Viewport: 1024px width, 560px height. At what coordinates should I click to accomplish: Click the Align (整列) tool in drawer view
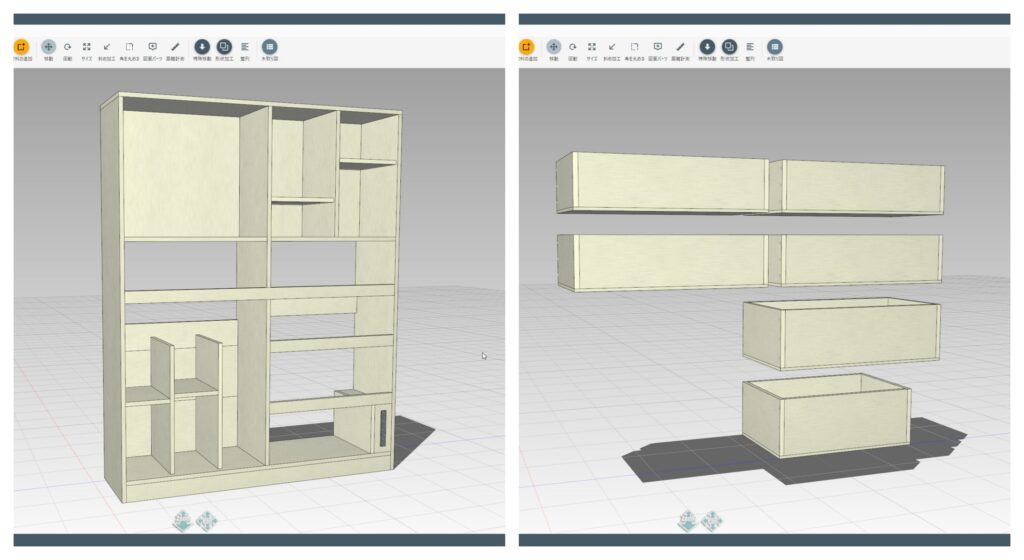tap(750, 47)
